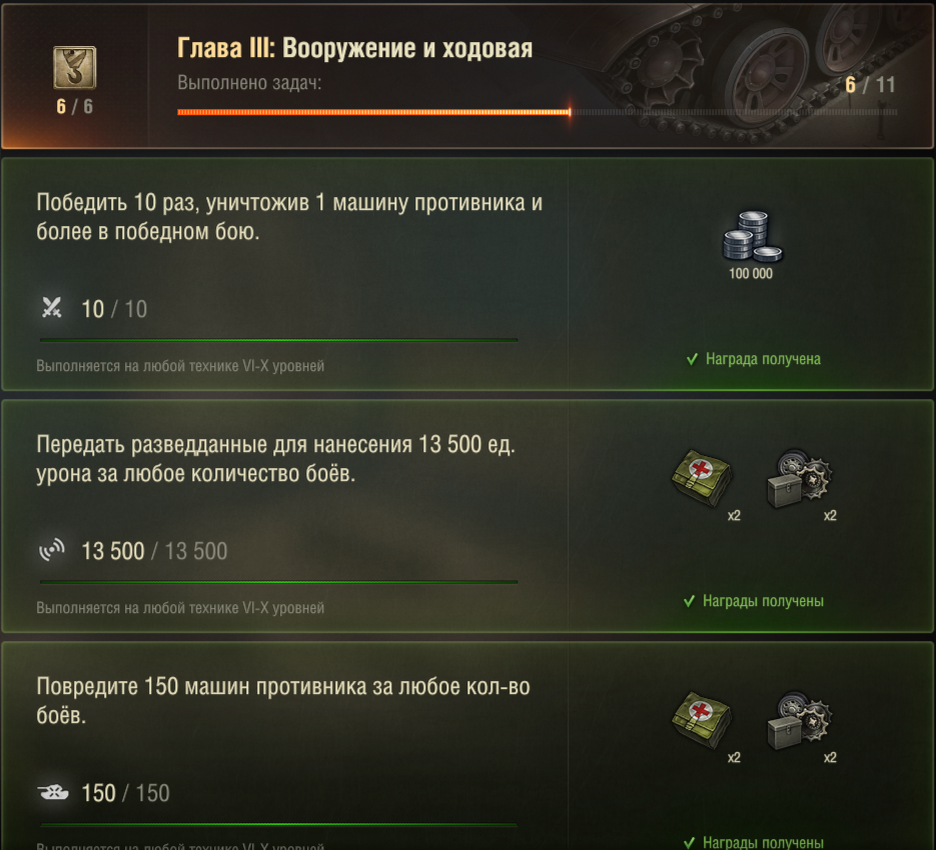Click the green progress bar under 10 / 10

(x=279, y=340)
